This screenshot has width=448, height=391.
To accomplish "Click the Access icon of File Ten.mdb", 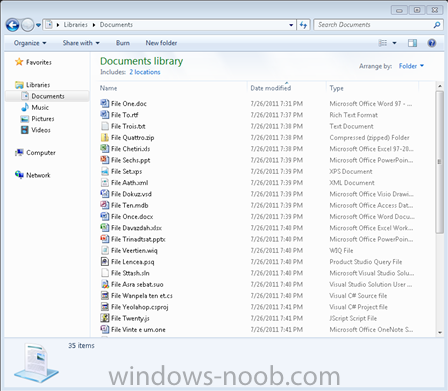I will tap(105, 205).
